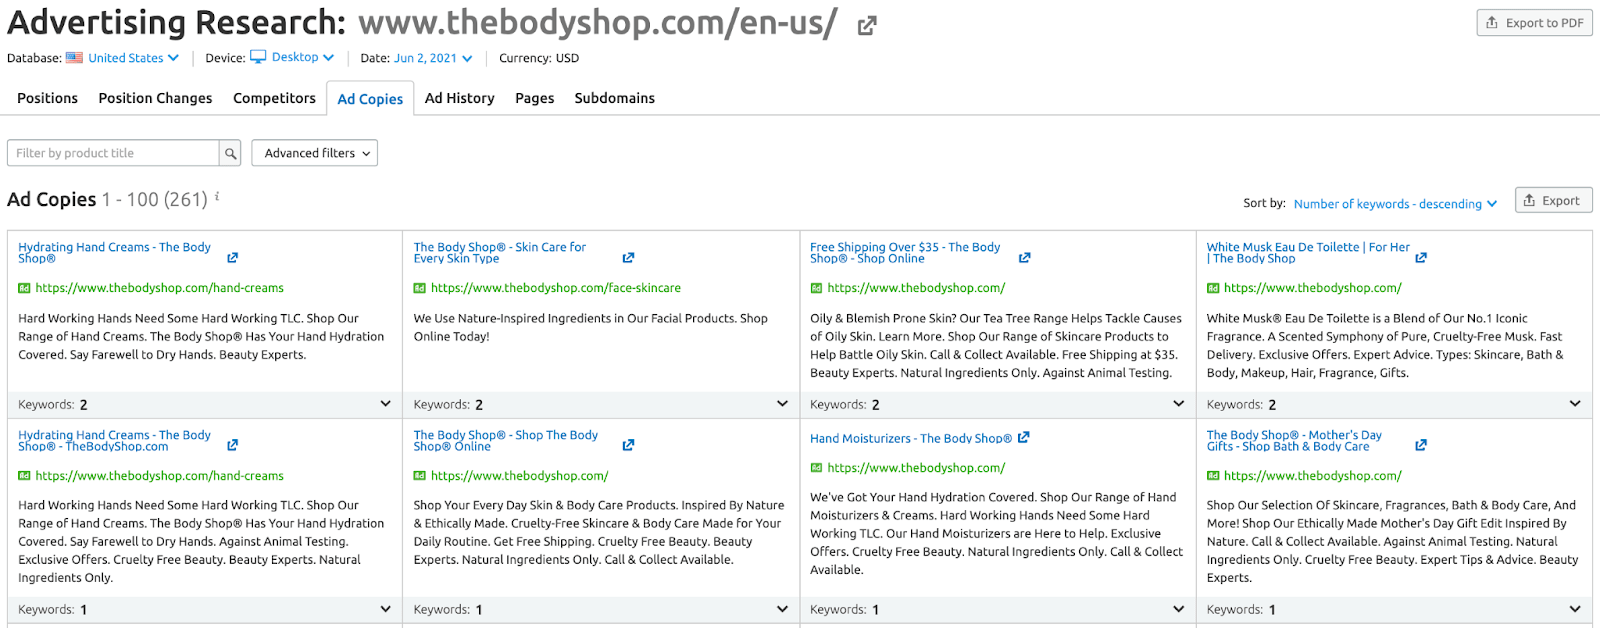
Task: Click the desktop monitor device icon
Action: pos(258,57)
